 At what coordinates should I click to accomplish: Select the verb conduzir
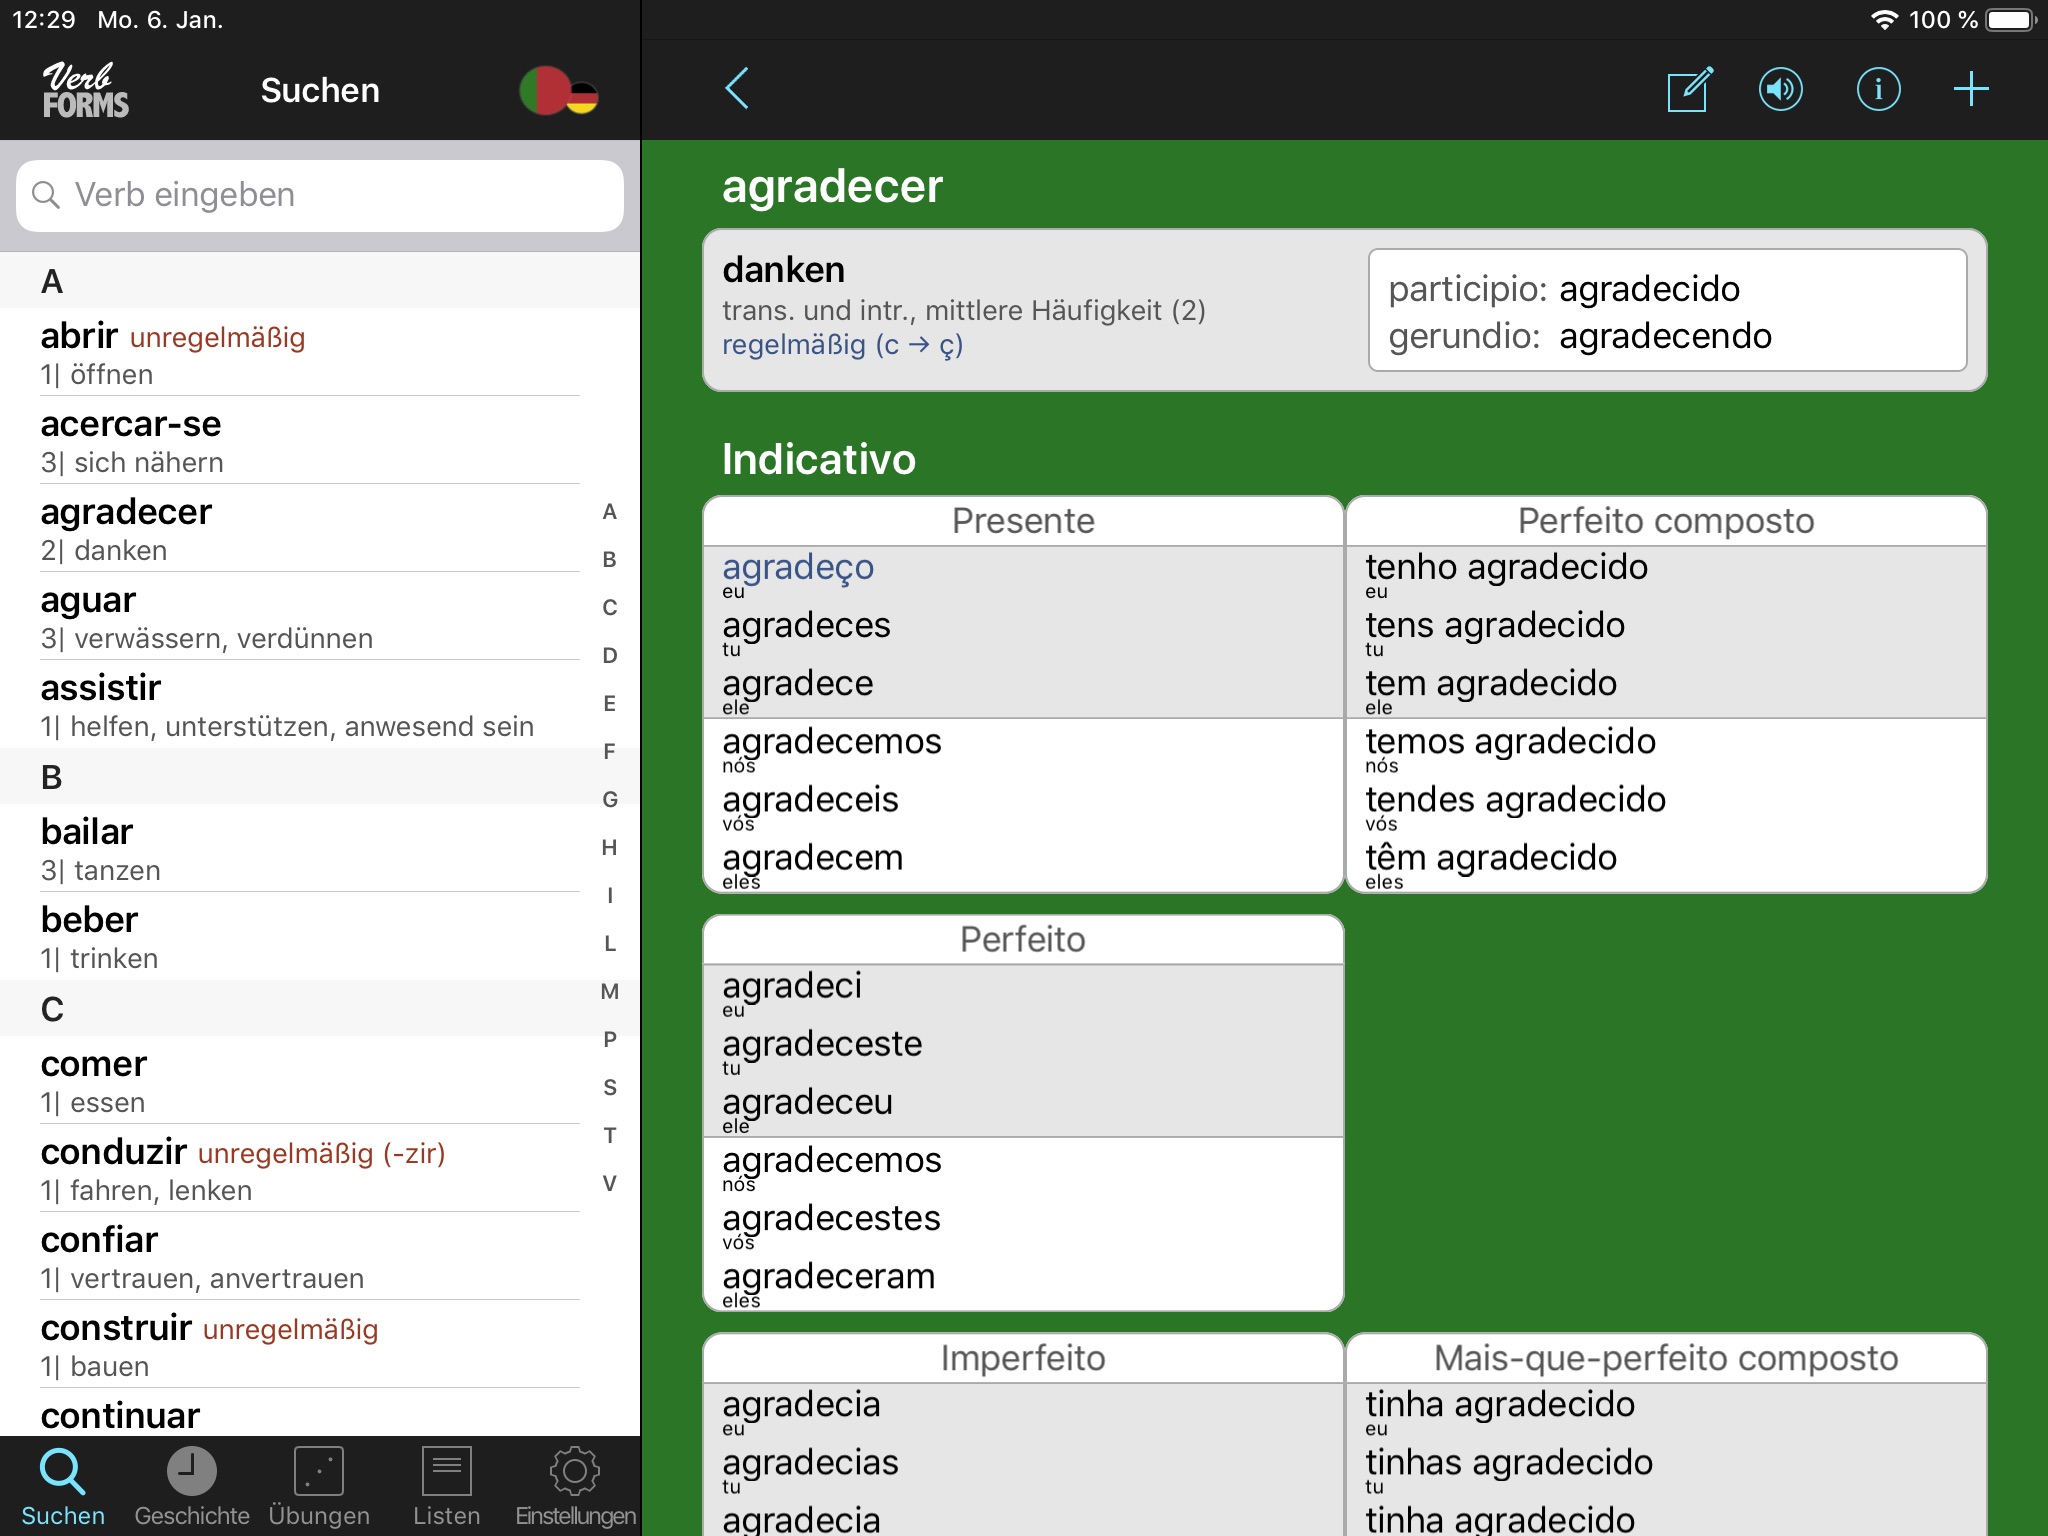pyautogui.click(x=310, y=1169)
